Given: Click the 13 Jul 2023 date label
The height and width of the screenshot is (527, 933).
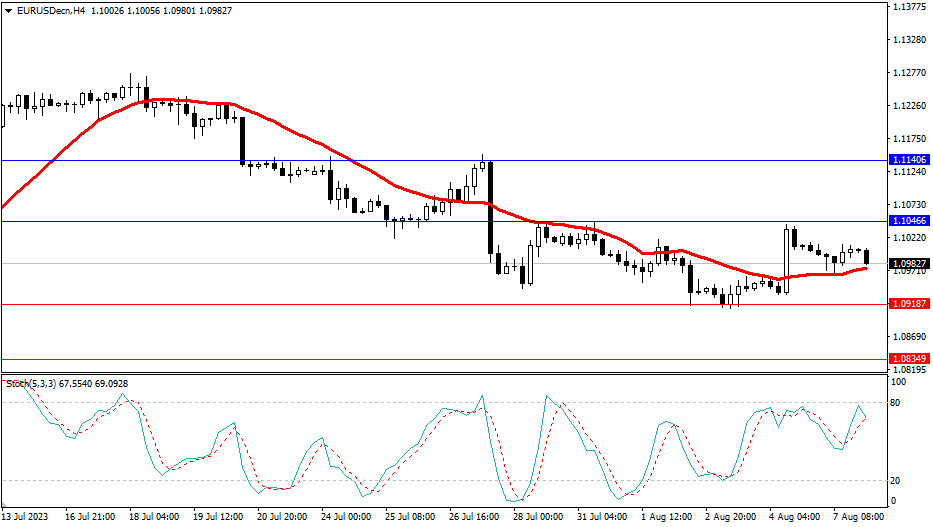Looking at the screenshot, I should 27,517.
